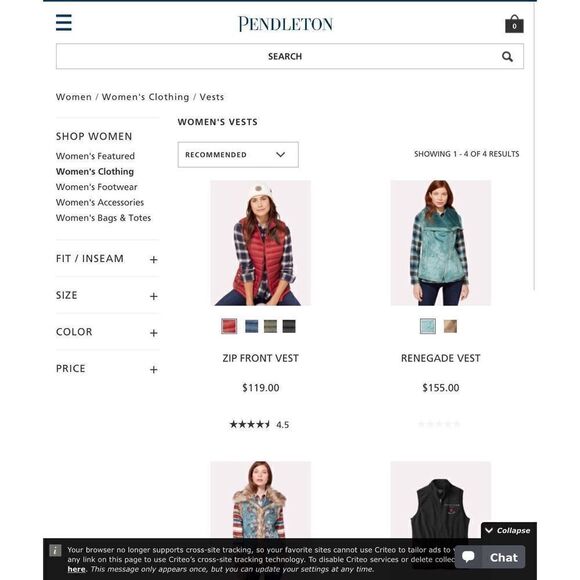Open the Renegade Vest product title
Screen dimensions: 580x580
coord(441,358)
